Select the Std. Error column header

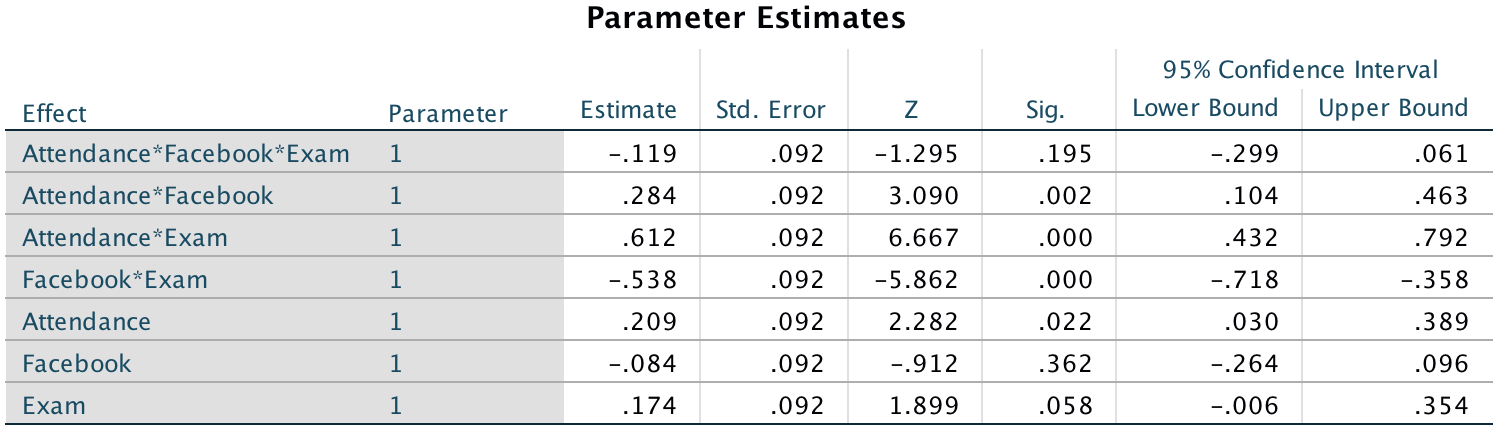click(x=771, y=110)
